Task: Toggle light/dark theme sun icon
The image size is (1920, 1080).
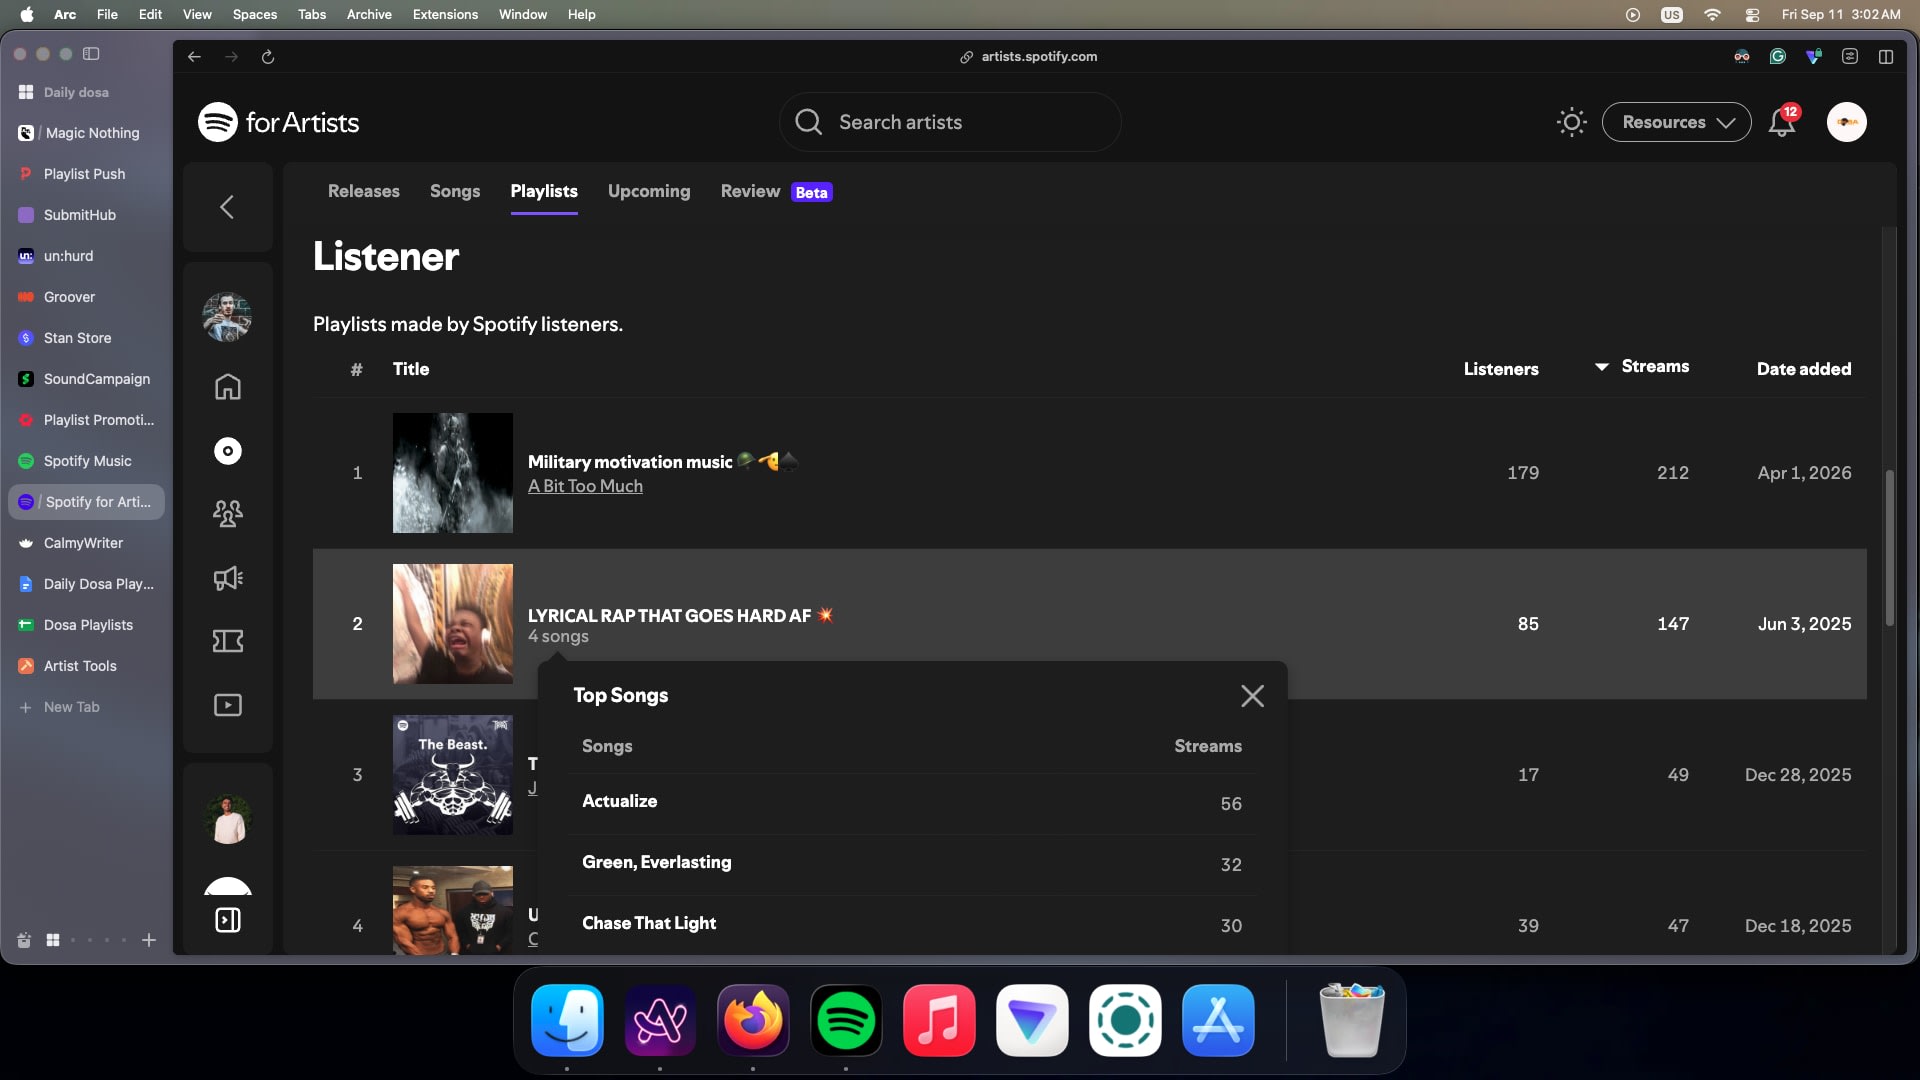Action: 1571,122
